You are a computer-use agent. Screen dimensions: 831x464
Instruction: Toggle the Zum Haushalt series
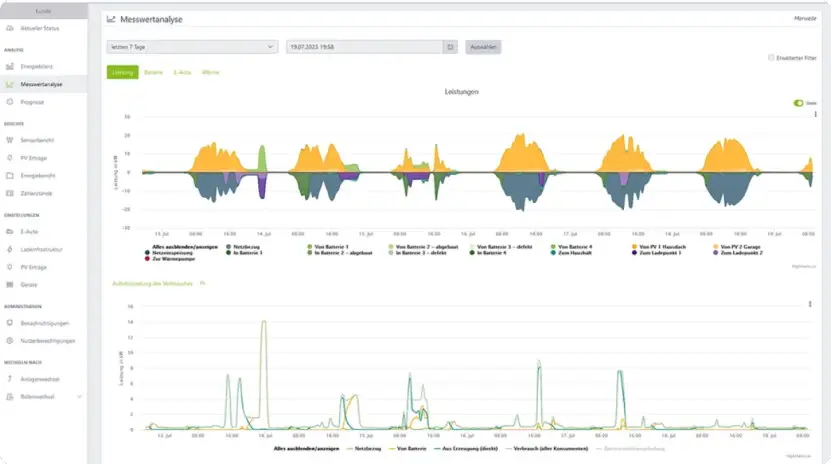pyautogui.click(x=571, y=253)
